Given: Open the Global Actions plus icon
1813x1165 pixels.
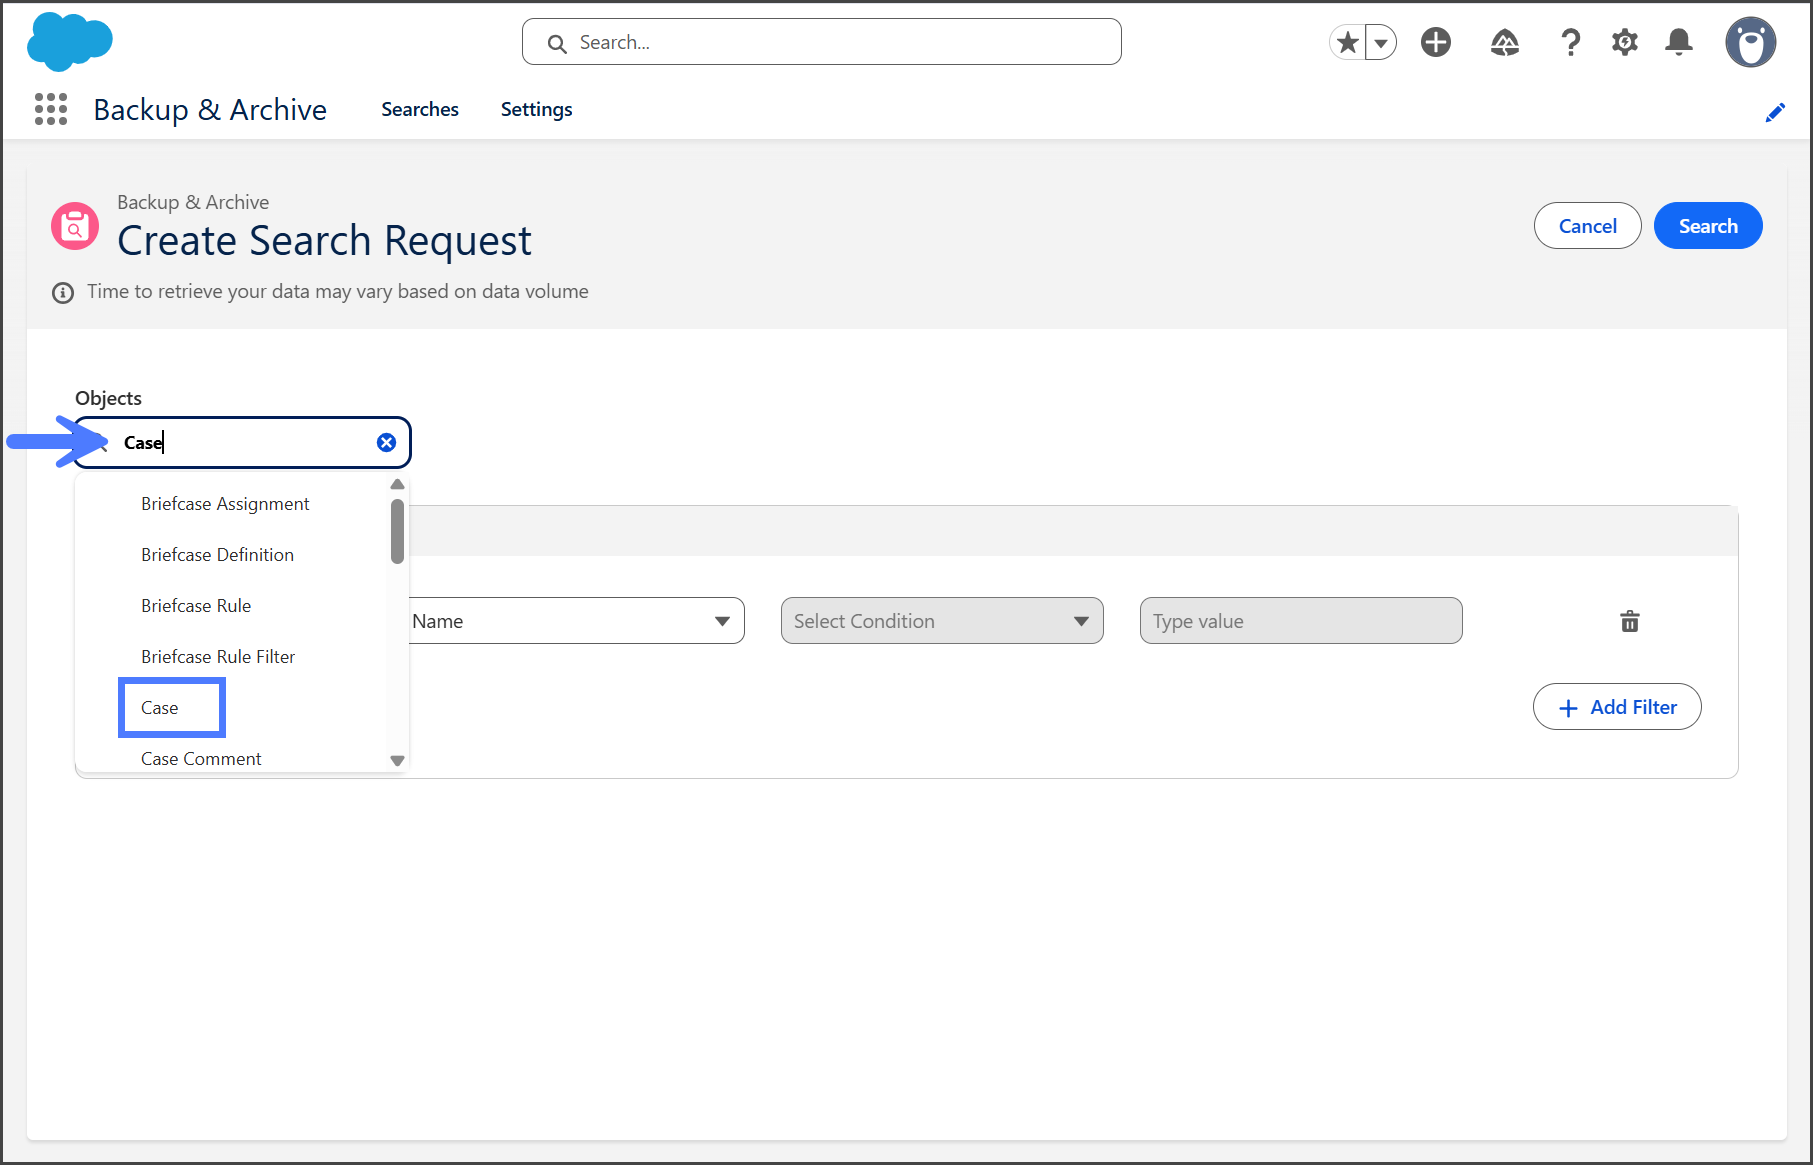Looking at the screenshot, I should point(1436,42).
